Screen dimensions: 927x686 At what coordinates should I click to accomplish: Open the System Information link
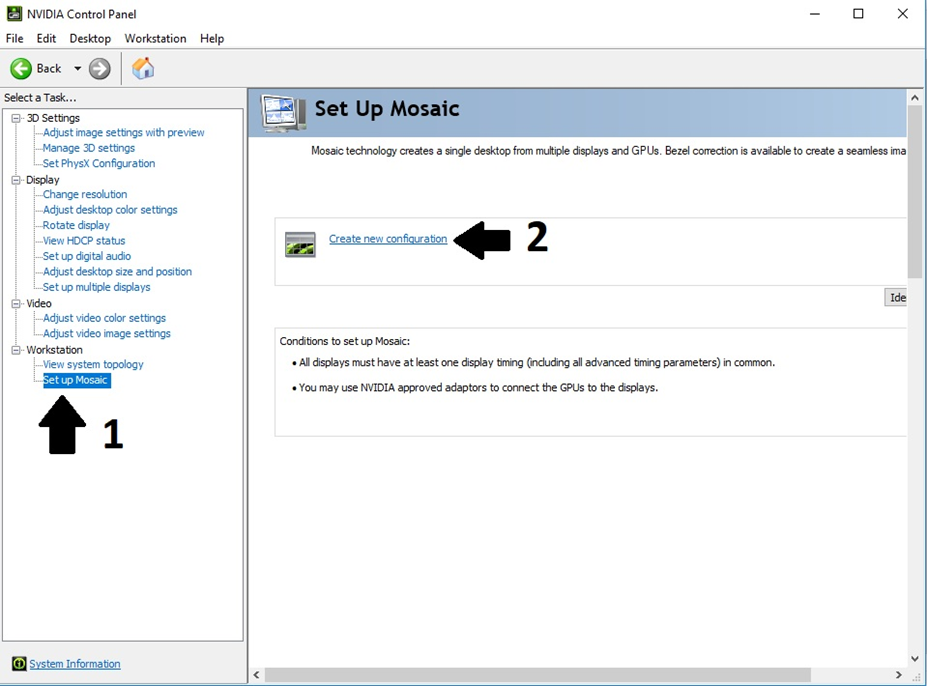(x=75, y=664)
